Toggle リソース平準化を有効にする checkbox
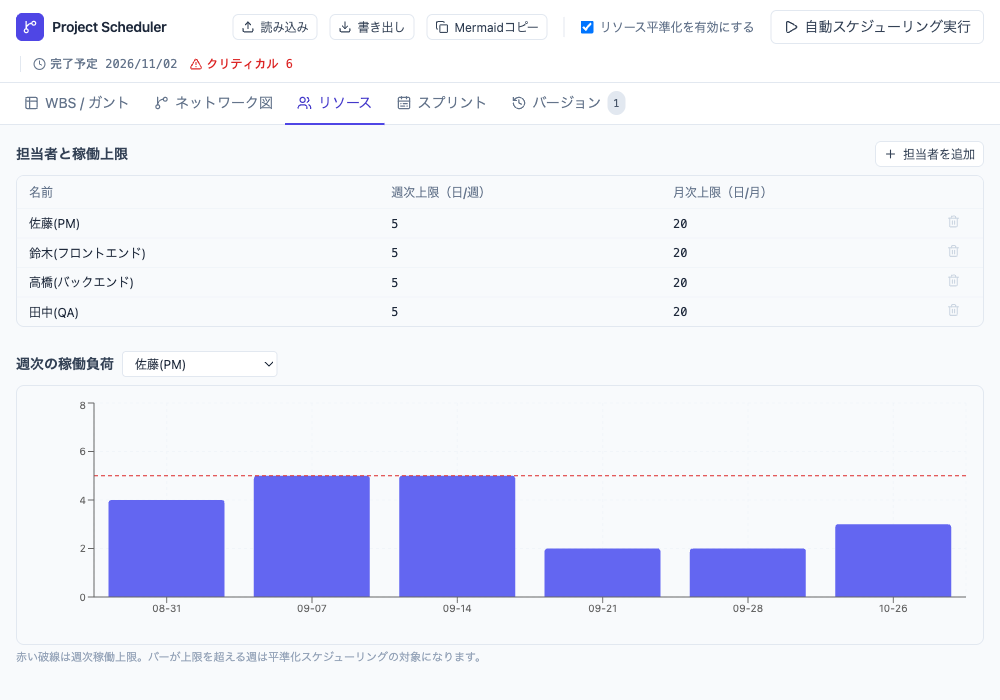 point(587,27)
